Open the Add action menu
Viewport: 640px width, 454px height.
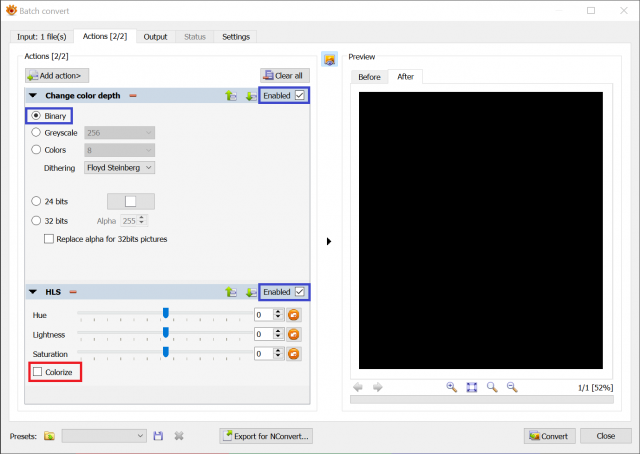57,76
